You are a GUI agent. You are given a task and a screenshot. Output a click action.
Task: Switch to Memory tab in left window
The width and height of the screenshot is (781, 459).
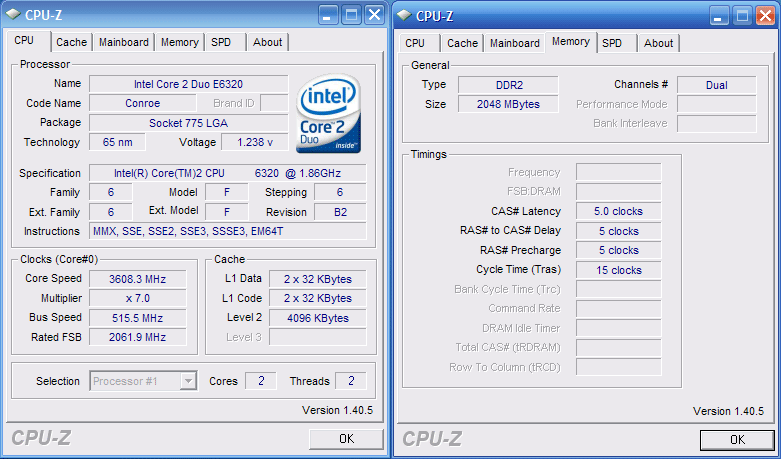coord(179,42)
